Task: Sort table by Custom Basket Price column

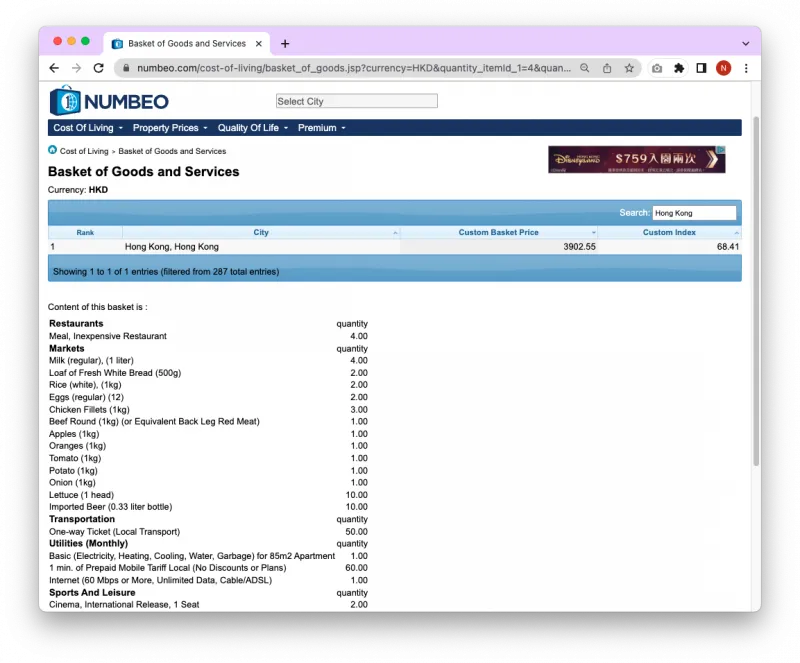Action: tap(498, 232)
